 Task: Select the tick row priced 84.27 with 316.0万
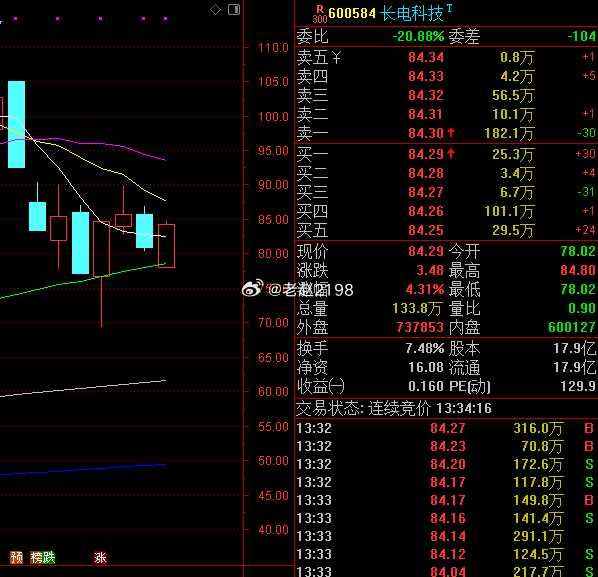[446, 428]
